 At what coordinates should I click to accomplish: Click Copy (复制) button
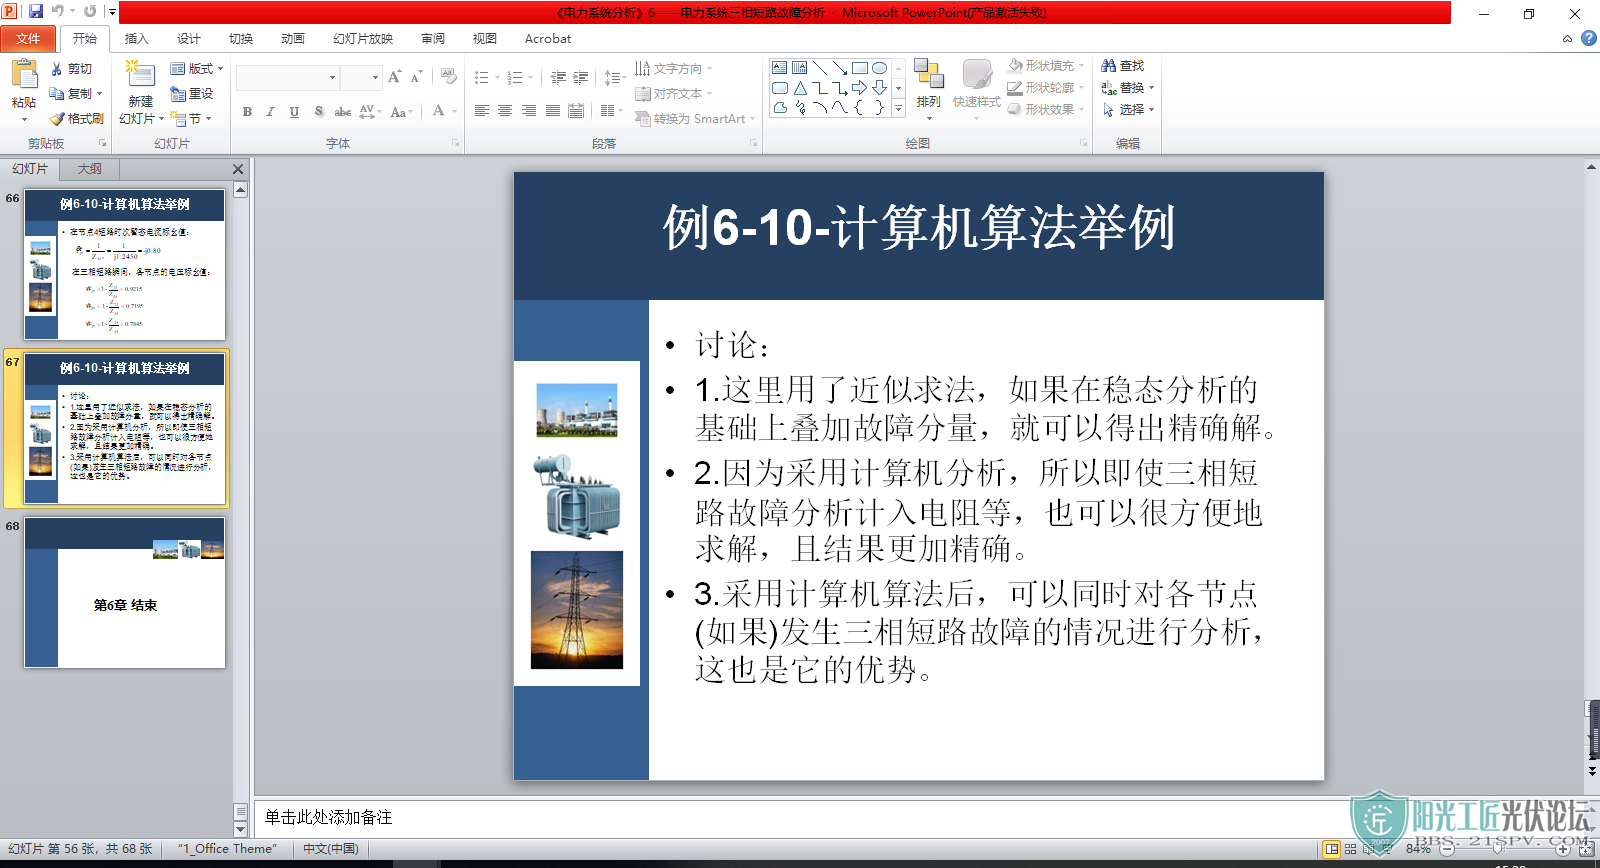pos(75,93)
